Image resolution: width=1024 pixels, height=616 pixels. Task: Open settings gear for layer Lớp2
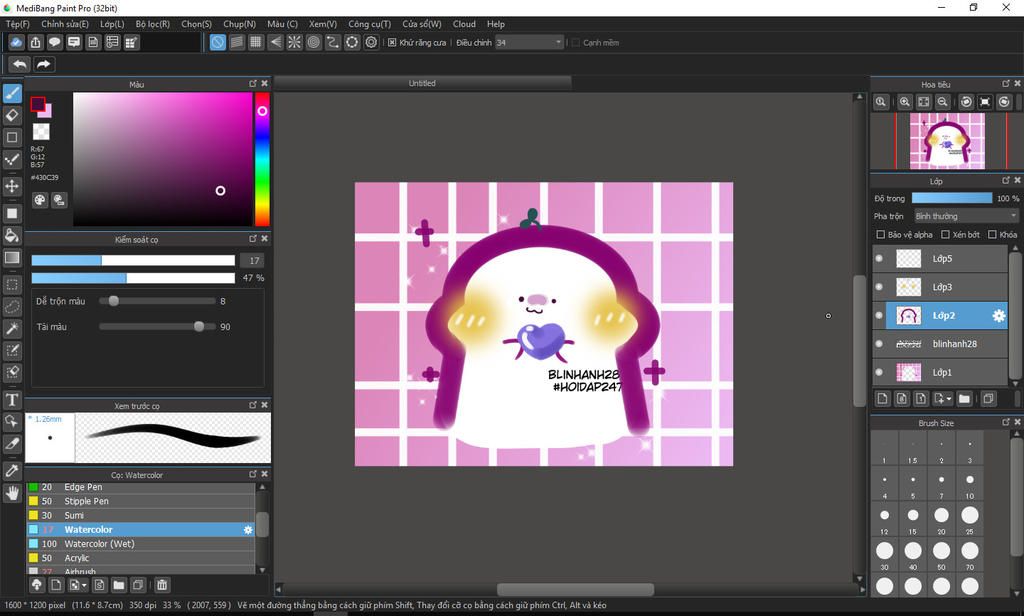pyautogui.click(x=998, y=316)
